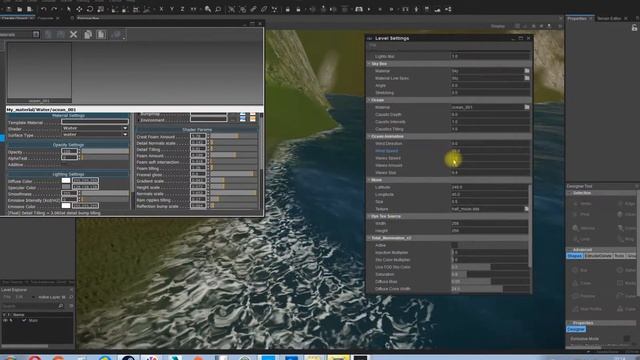Viewport: 640px width, 360px height.
Task: Constrain to Z axis in toolbar
Action: [x=182, y=9]
